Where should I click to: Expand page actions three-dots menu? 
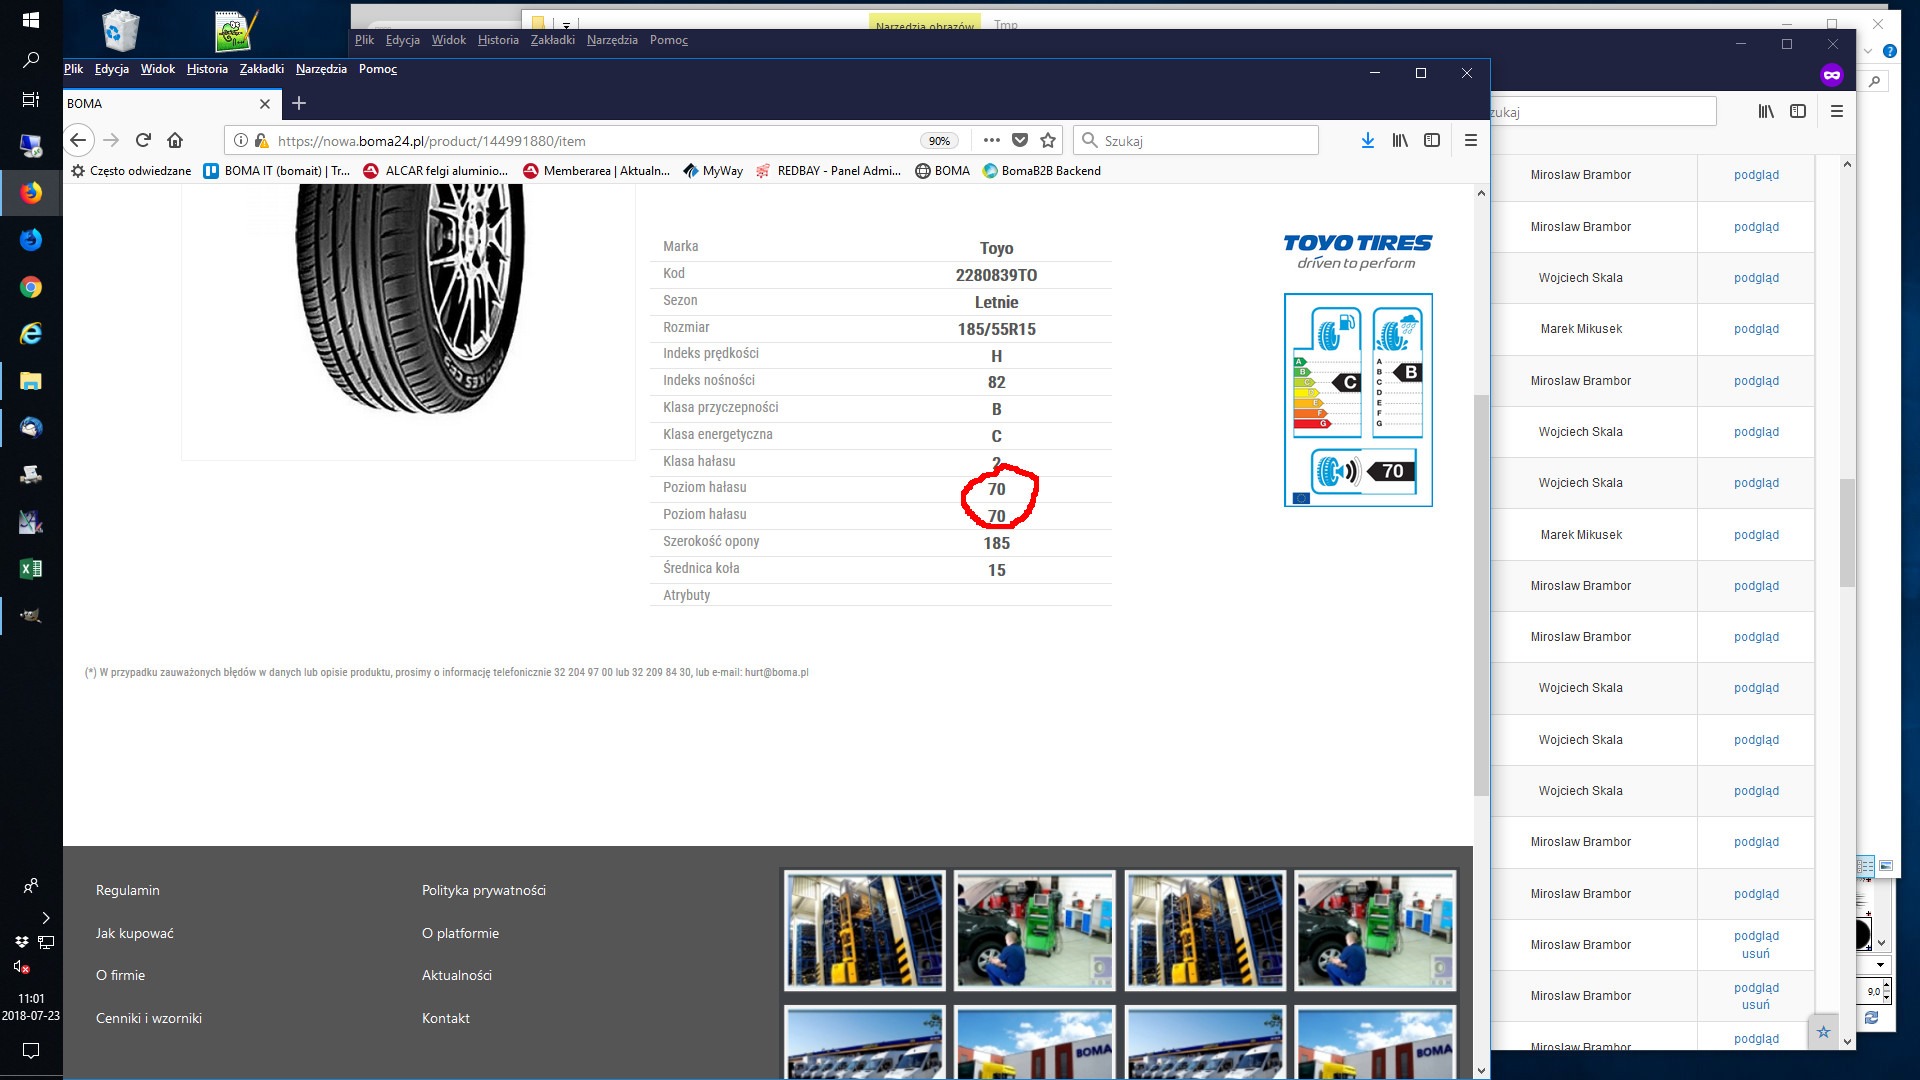(x=991, y=140)
